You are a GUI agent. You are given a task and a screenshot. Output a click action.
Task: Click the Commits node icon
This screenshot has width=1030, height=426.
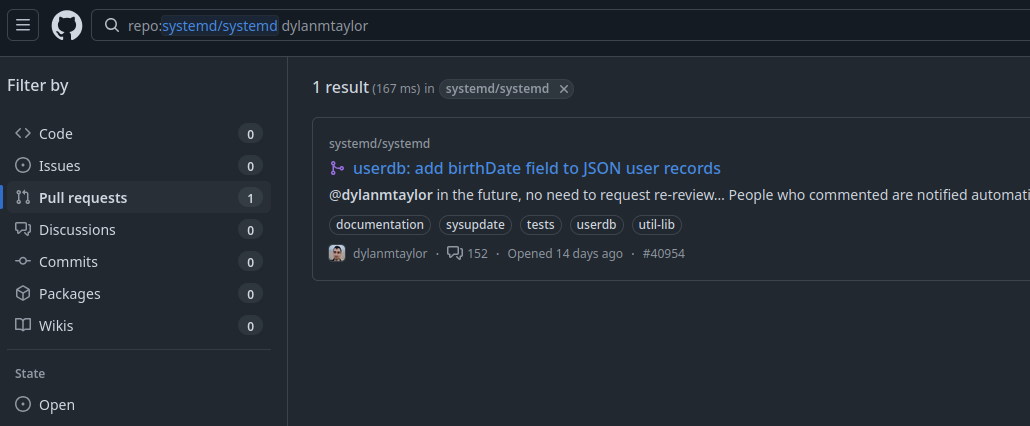coord(23,261)
